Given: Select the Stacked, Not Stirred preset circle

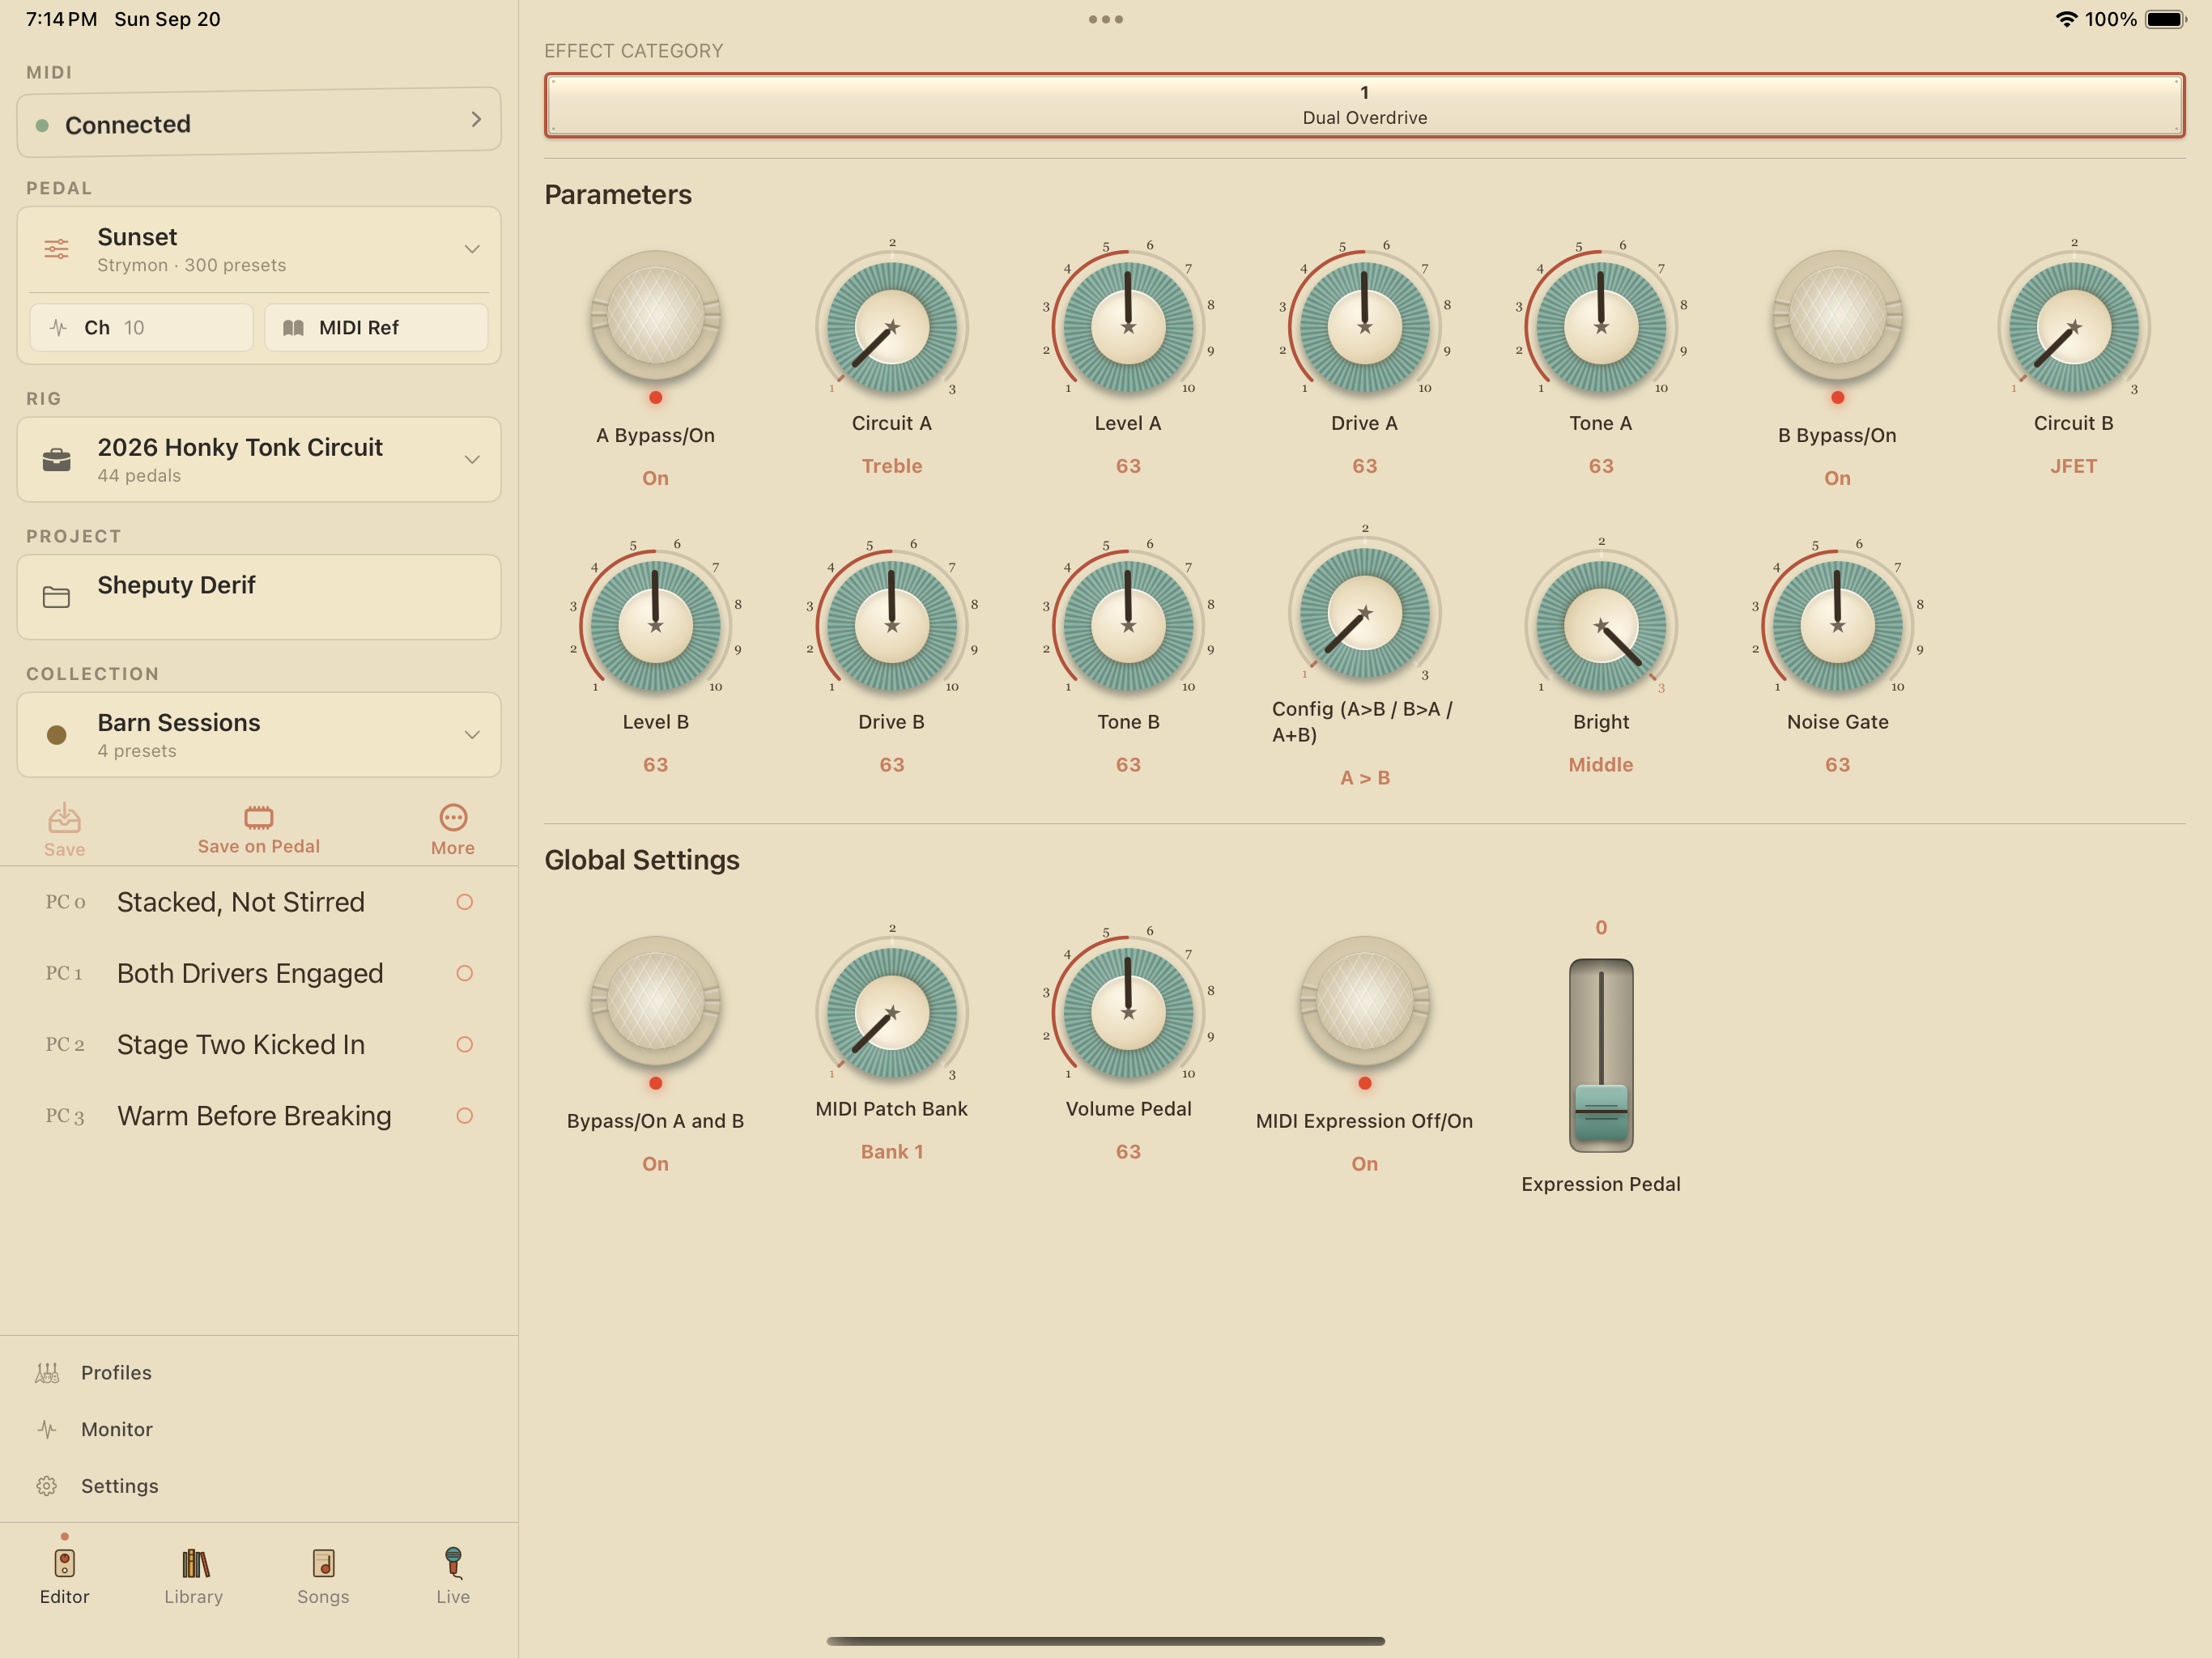Looking at the screenshot, I should (464, 902).
